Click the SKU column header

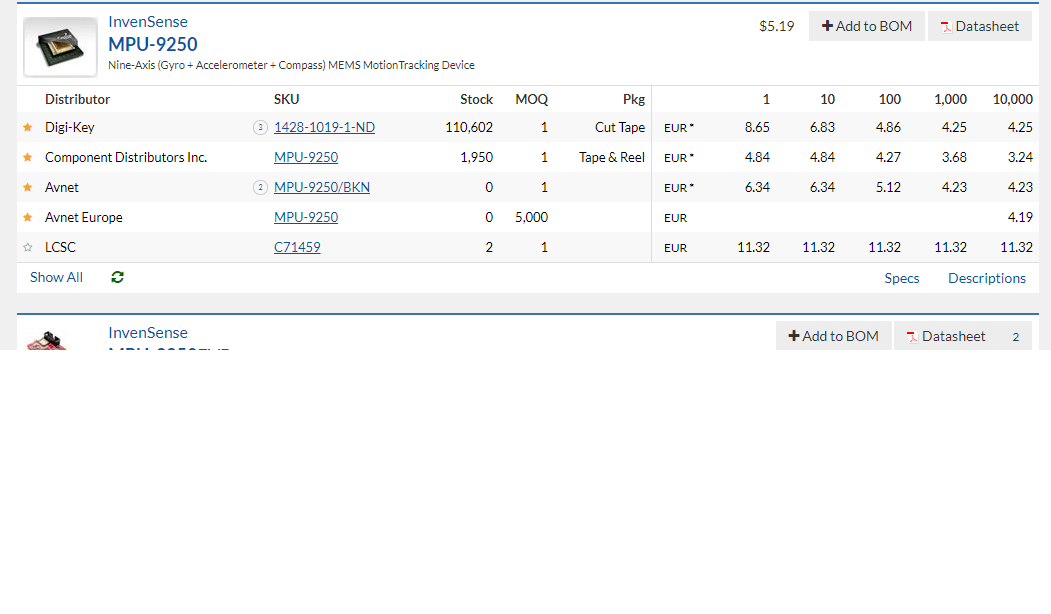point(286,99)
